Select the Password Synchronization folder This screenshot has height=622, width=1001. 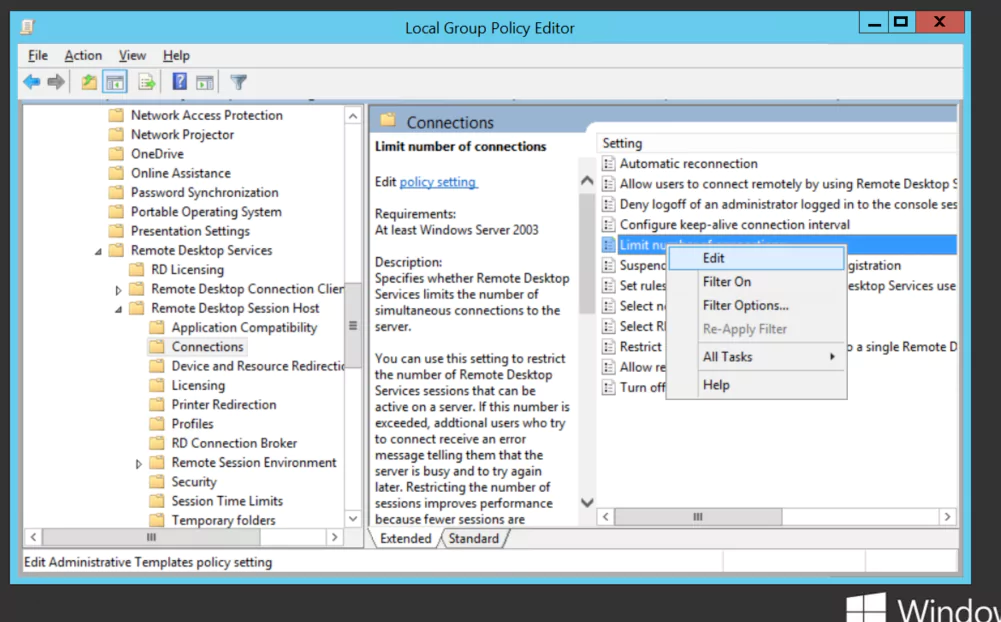click(204, 192)
